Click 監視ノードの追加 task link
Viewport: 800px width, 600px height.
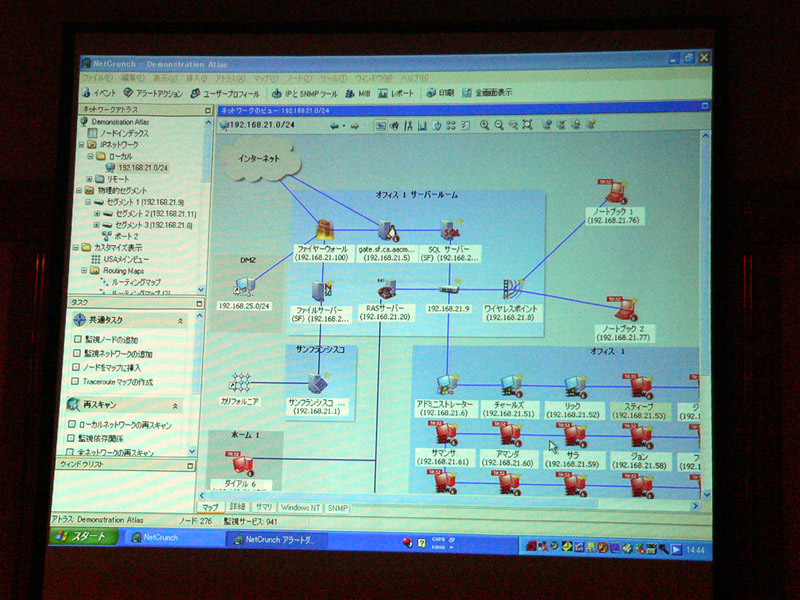coord(111,340)
